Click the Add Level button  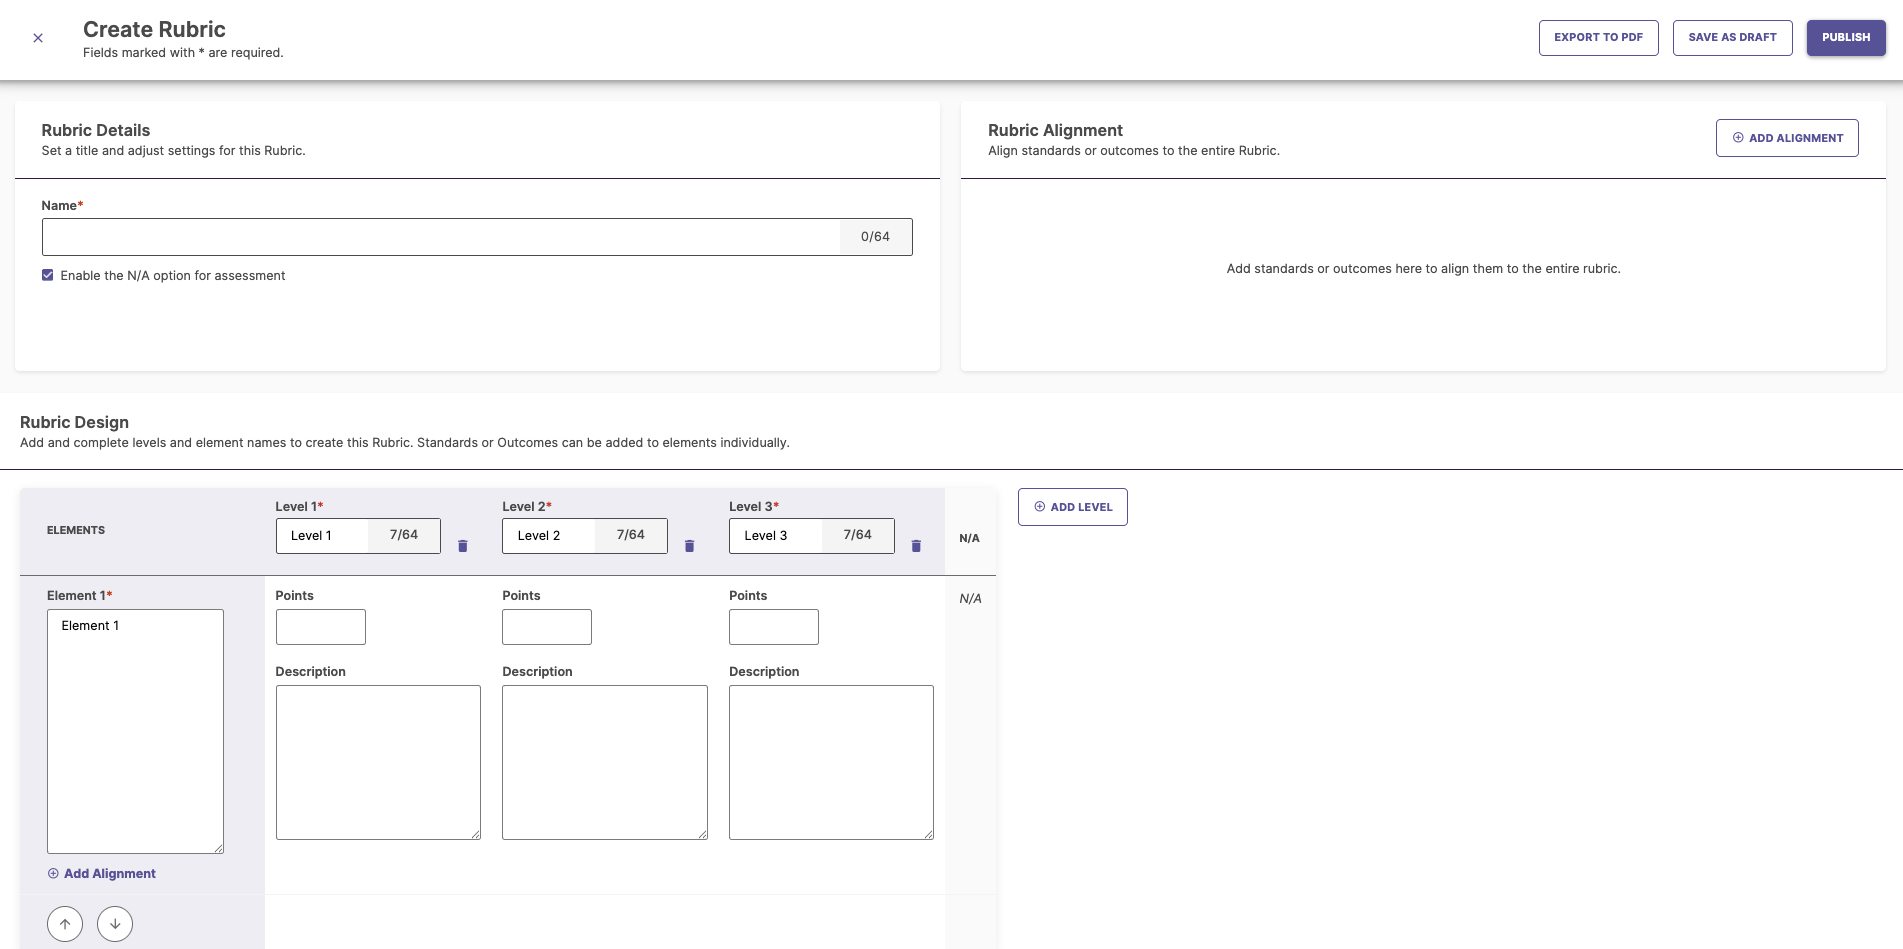[x=1073, y=507]
